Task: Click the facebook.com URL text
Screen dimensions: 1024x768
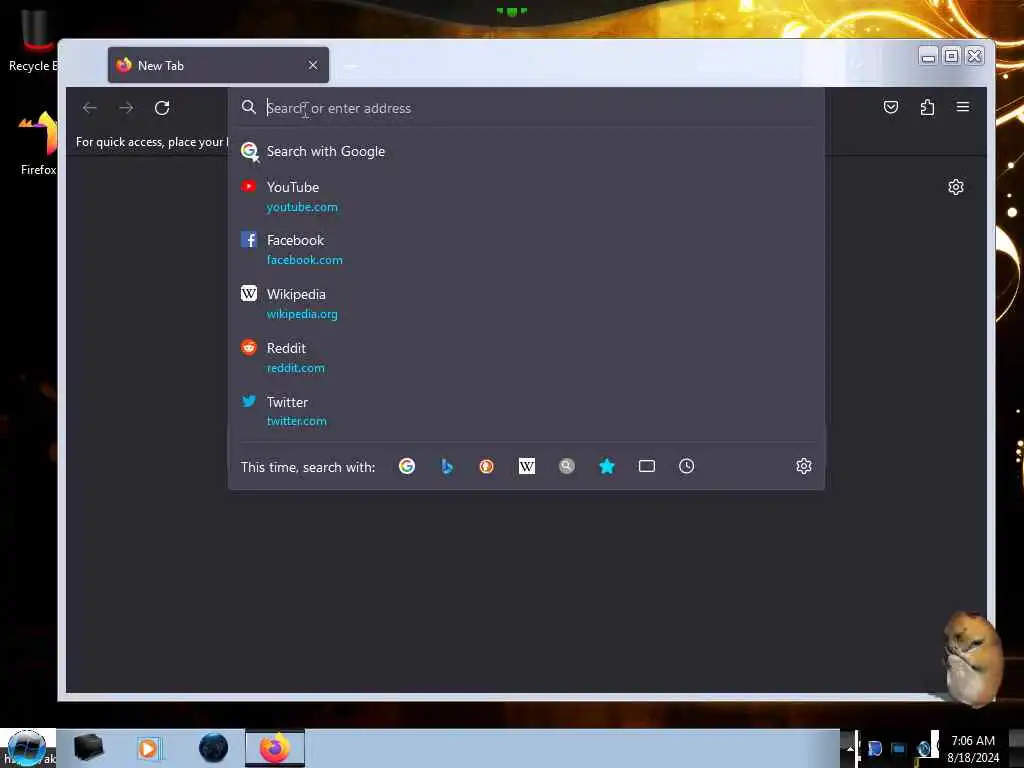Action: point(304,260)
